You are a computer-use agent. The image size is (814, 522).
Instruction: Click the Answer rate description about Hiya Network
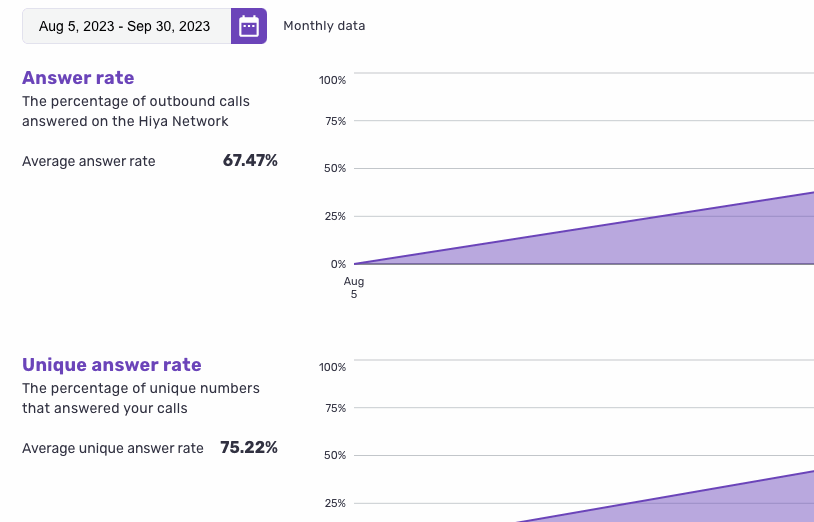pos(136,111)
